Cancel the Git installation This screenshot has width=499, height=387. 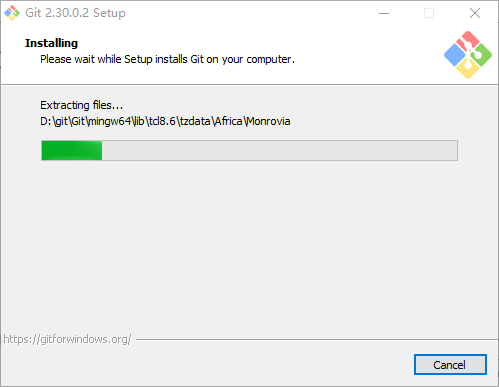(450, 365)
